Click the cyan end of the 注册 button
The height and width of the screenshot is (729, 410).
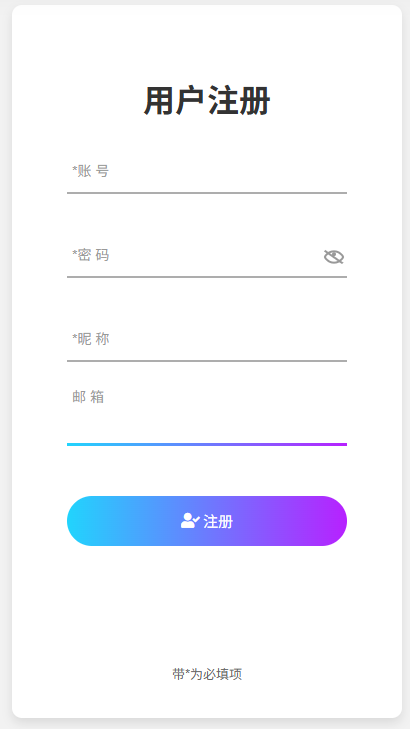pyautogui.click(x=86, y=521)
